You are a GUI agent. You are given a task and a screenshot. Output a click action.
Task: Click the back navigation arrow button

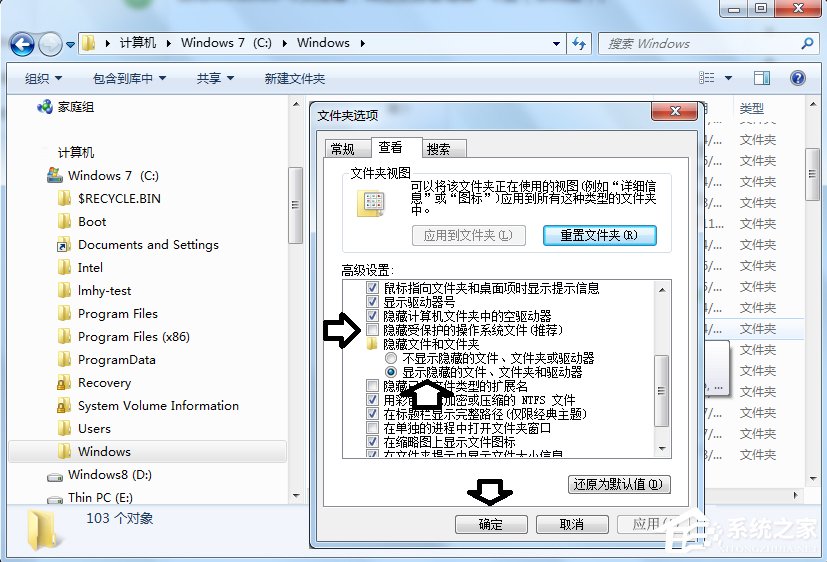[x=22, y=44]
